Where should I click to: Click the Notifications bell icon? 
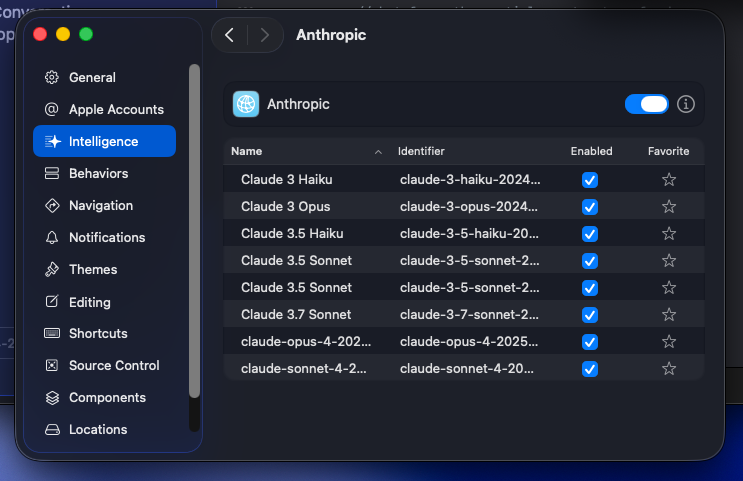52,237
